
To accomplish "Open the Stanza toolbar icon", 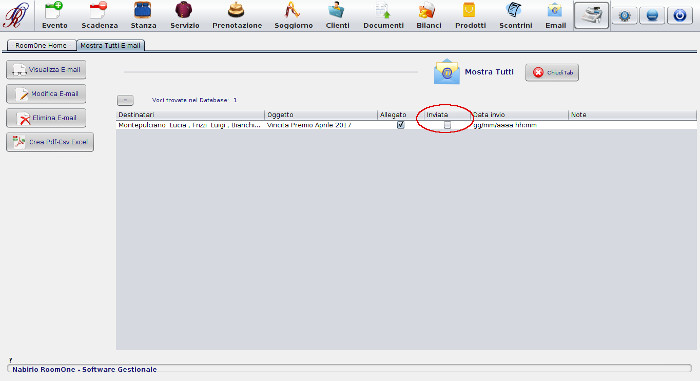I will (143, 15).
